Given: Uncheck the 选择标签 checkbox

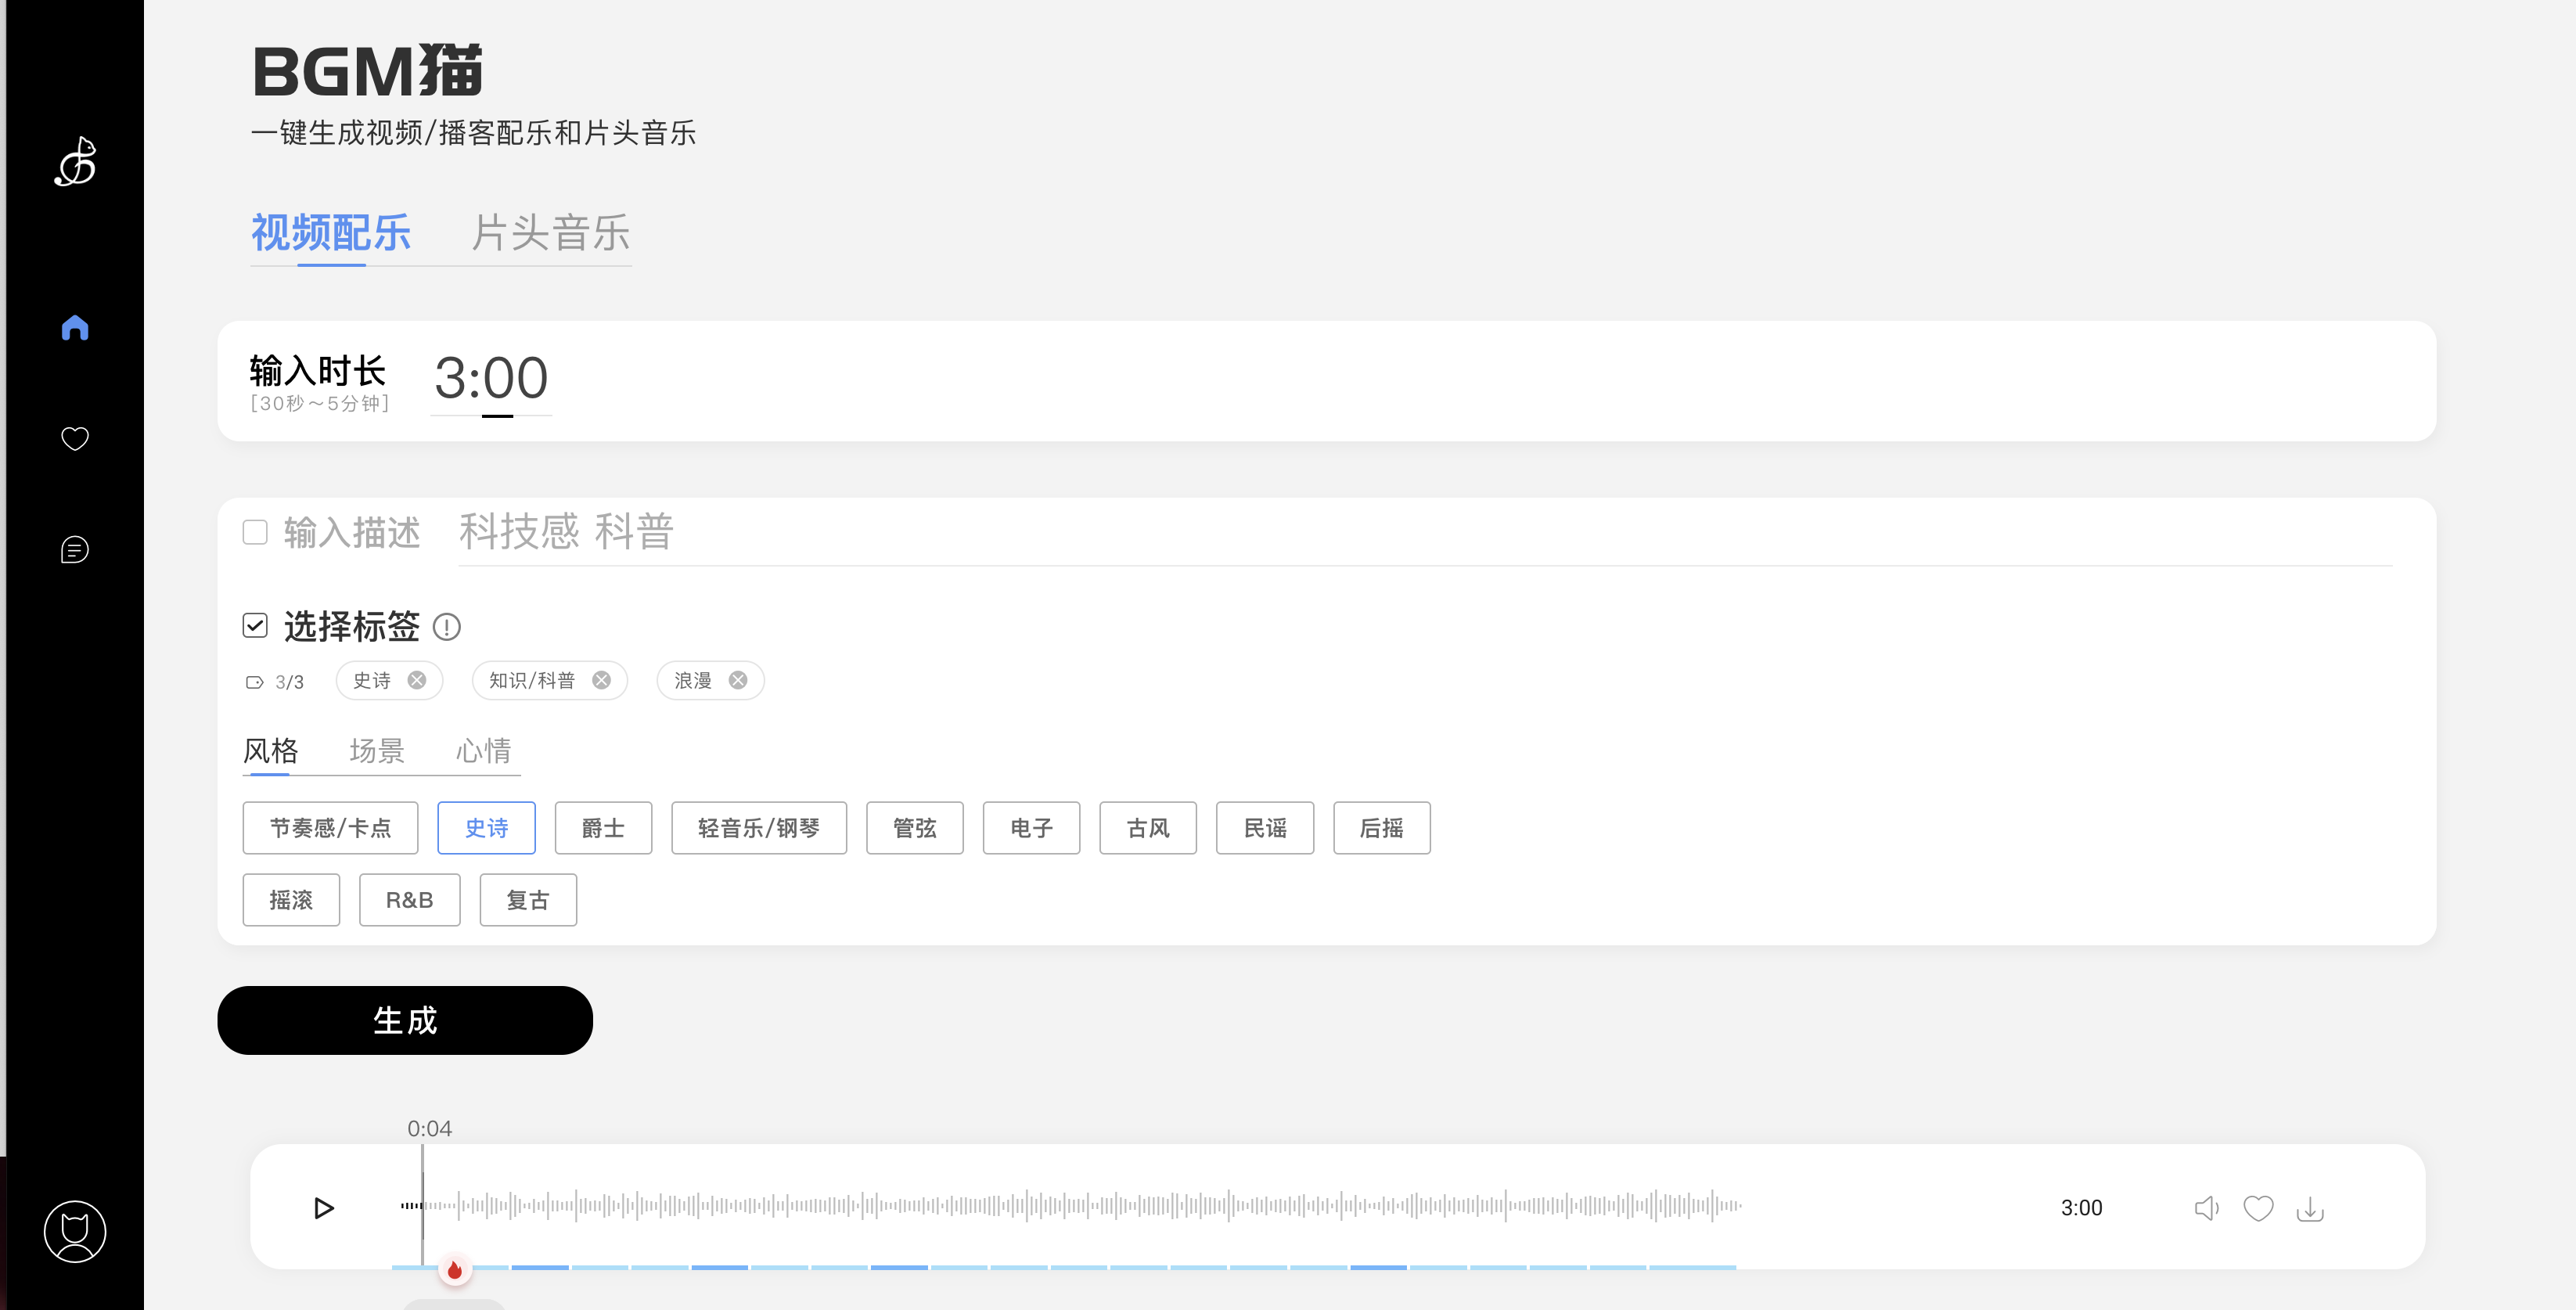Looking at the screenshot, I should 255,626.
